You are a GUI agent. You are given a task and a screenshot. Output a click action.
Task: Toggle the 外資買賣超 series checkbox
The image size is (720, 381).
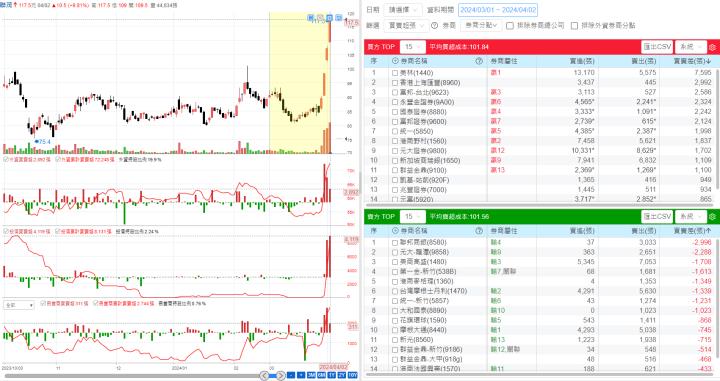coord(6,159)
